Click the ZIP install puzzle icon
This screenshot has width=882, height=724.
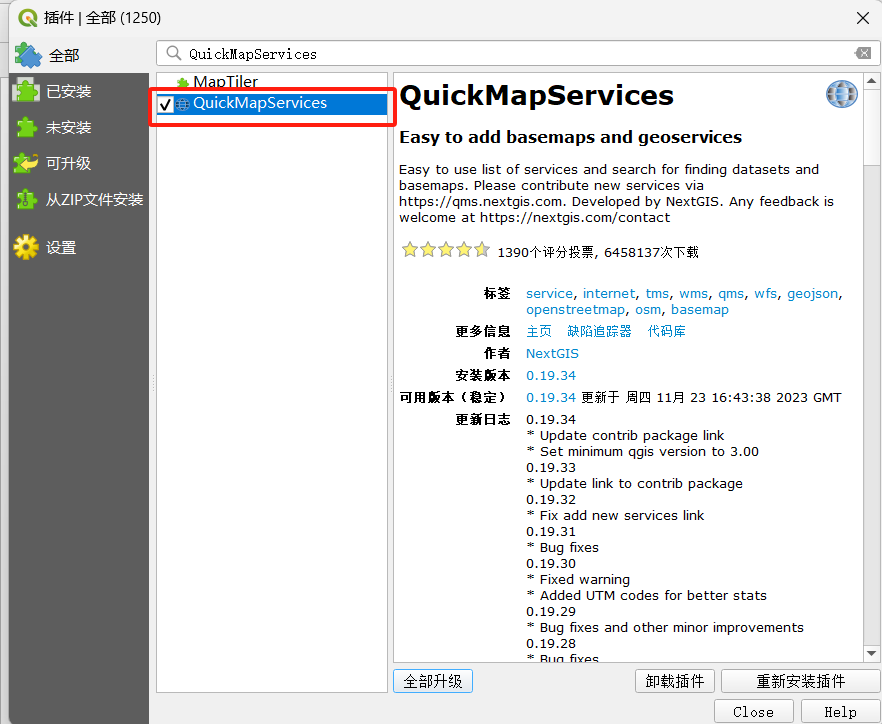point(26,199)
